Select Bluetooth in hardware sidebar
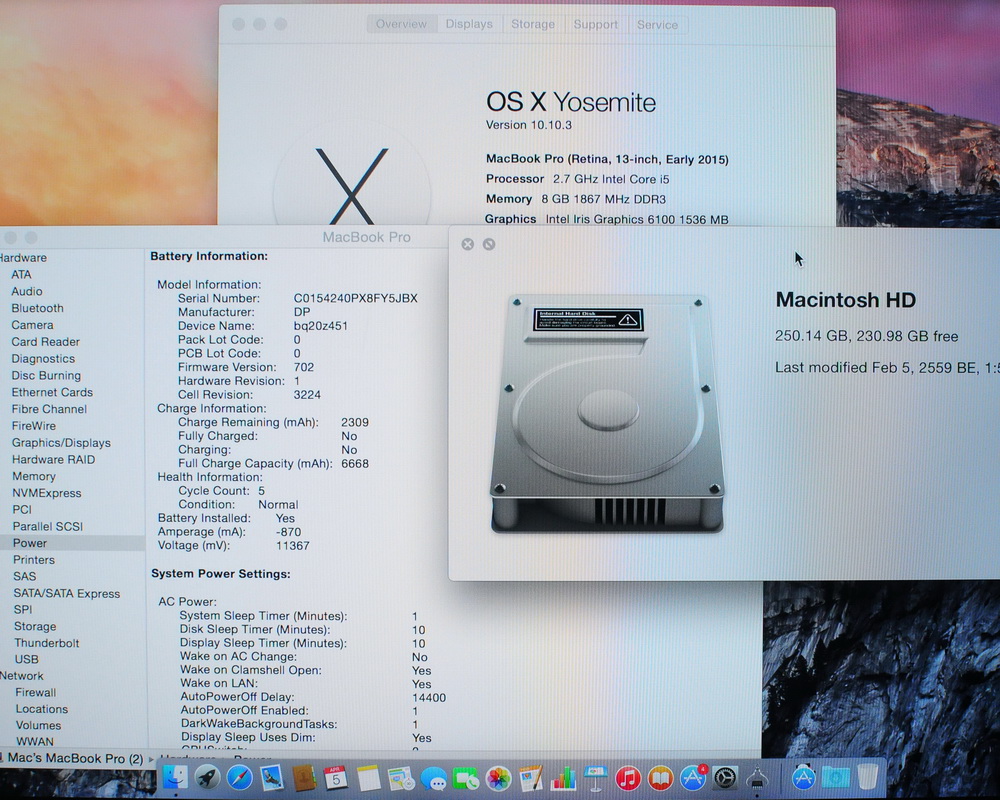Viewport: 1000px width, 800px height. [38, 308]
